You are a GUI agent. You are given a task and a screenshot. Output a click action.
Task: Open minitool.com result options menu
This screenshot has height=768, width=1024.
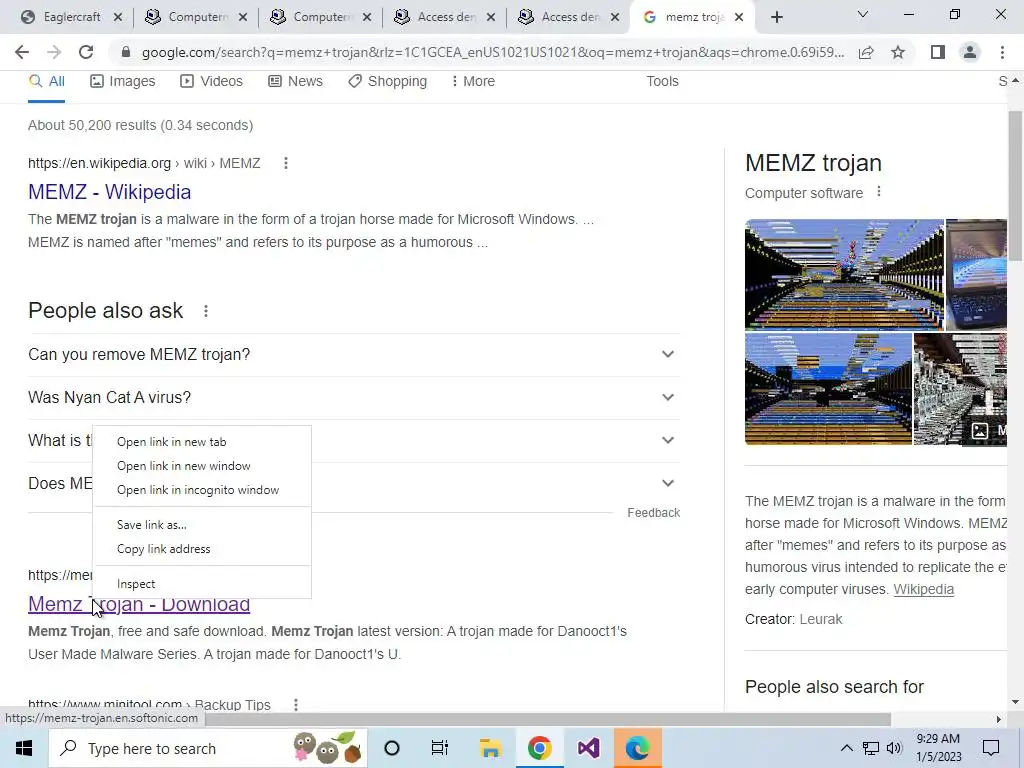pos(296,705)
